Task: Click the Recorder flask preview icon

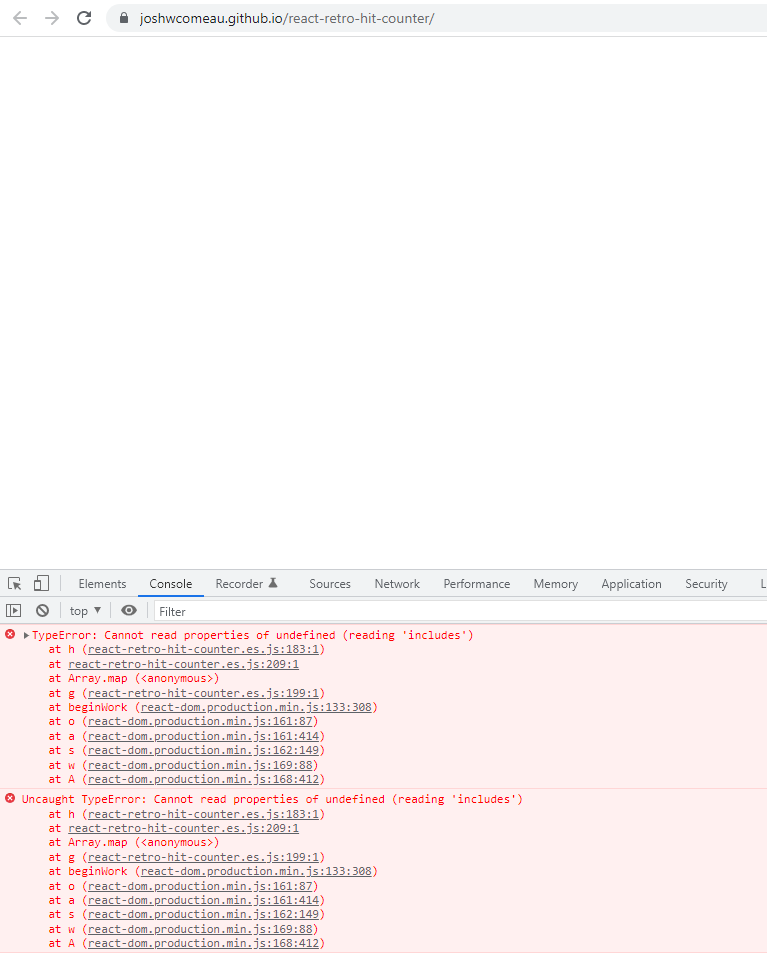Action: (x=273, y=583)
